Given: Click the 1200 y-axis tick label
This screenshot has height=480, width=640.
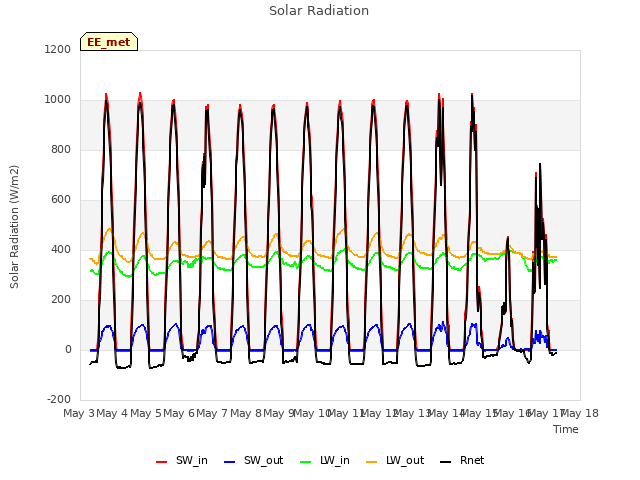Looking at the screenshot, I should coord(58,49).
